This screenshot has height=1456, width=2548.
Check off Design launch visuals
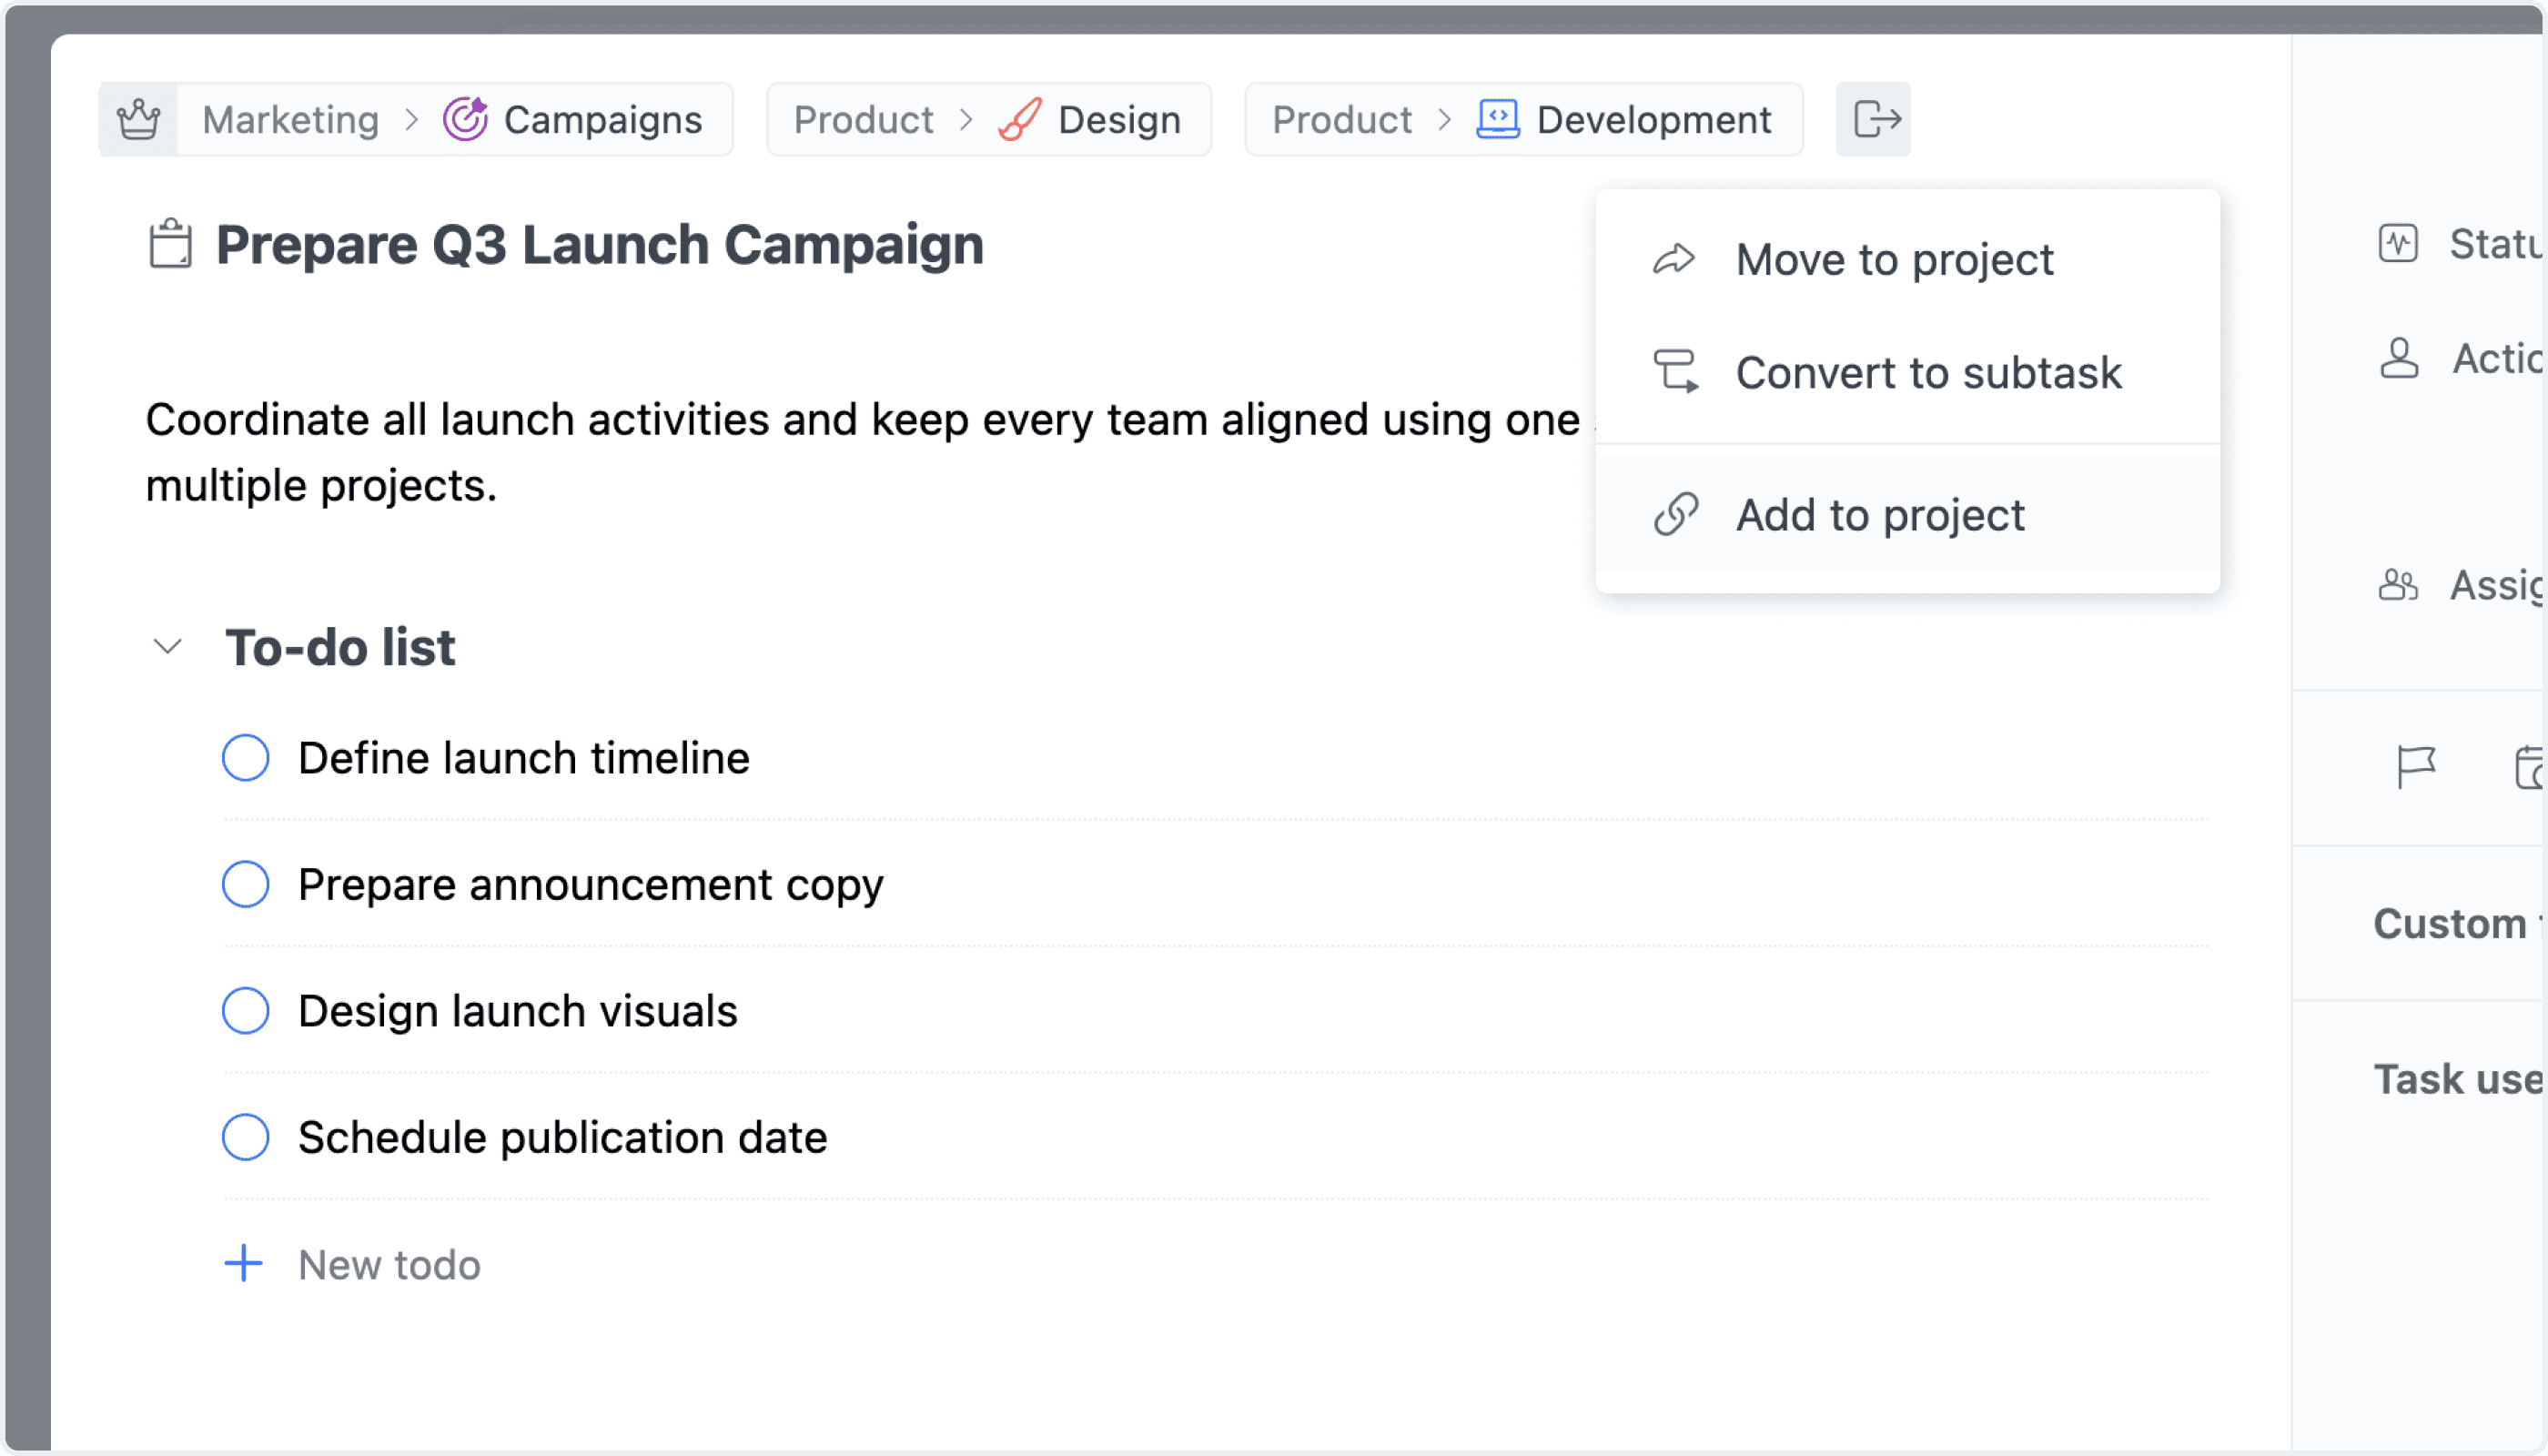245,1011
